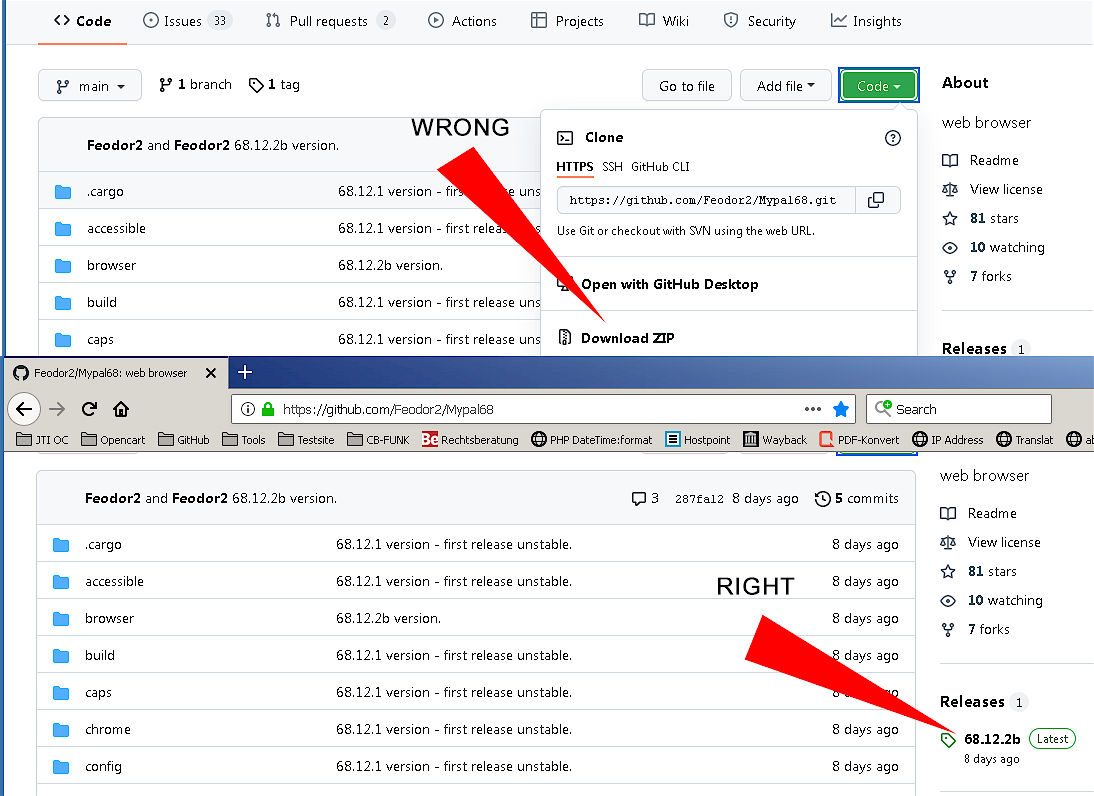Open the page actions three-dot menu
Screen dimensions: 1094x796
(813, 410)
